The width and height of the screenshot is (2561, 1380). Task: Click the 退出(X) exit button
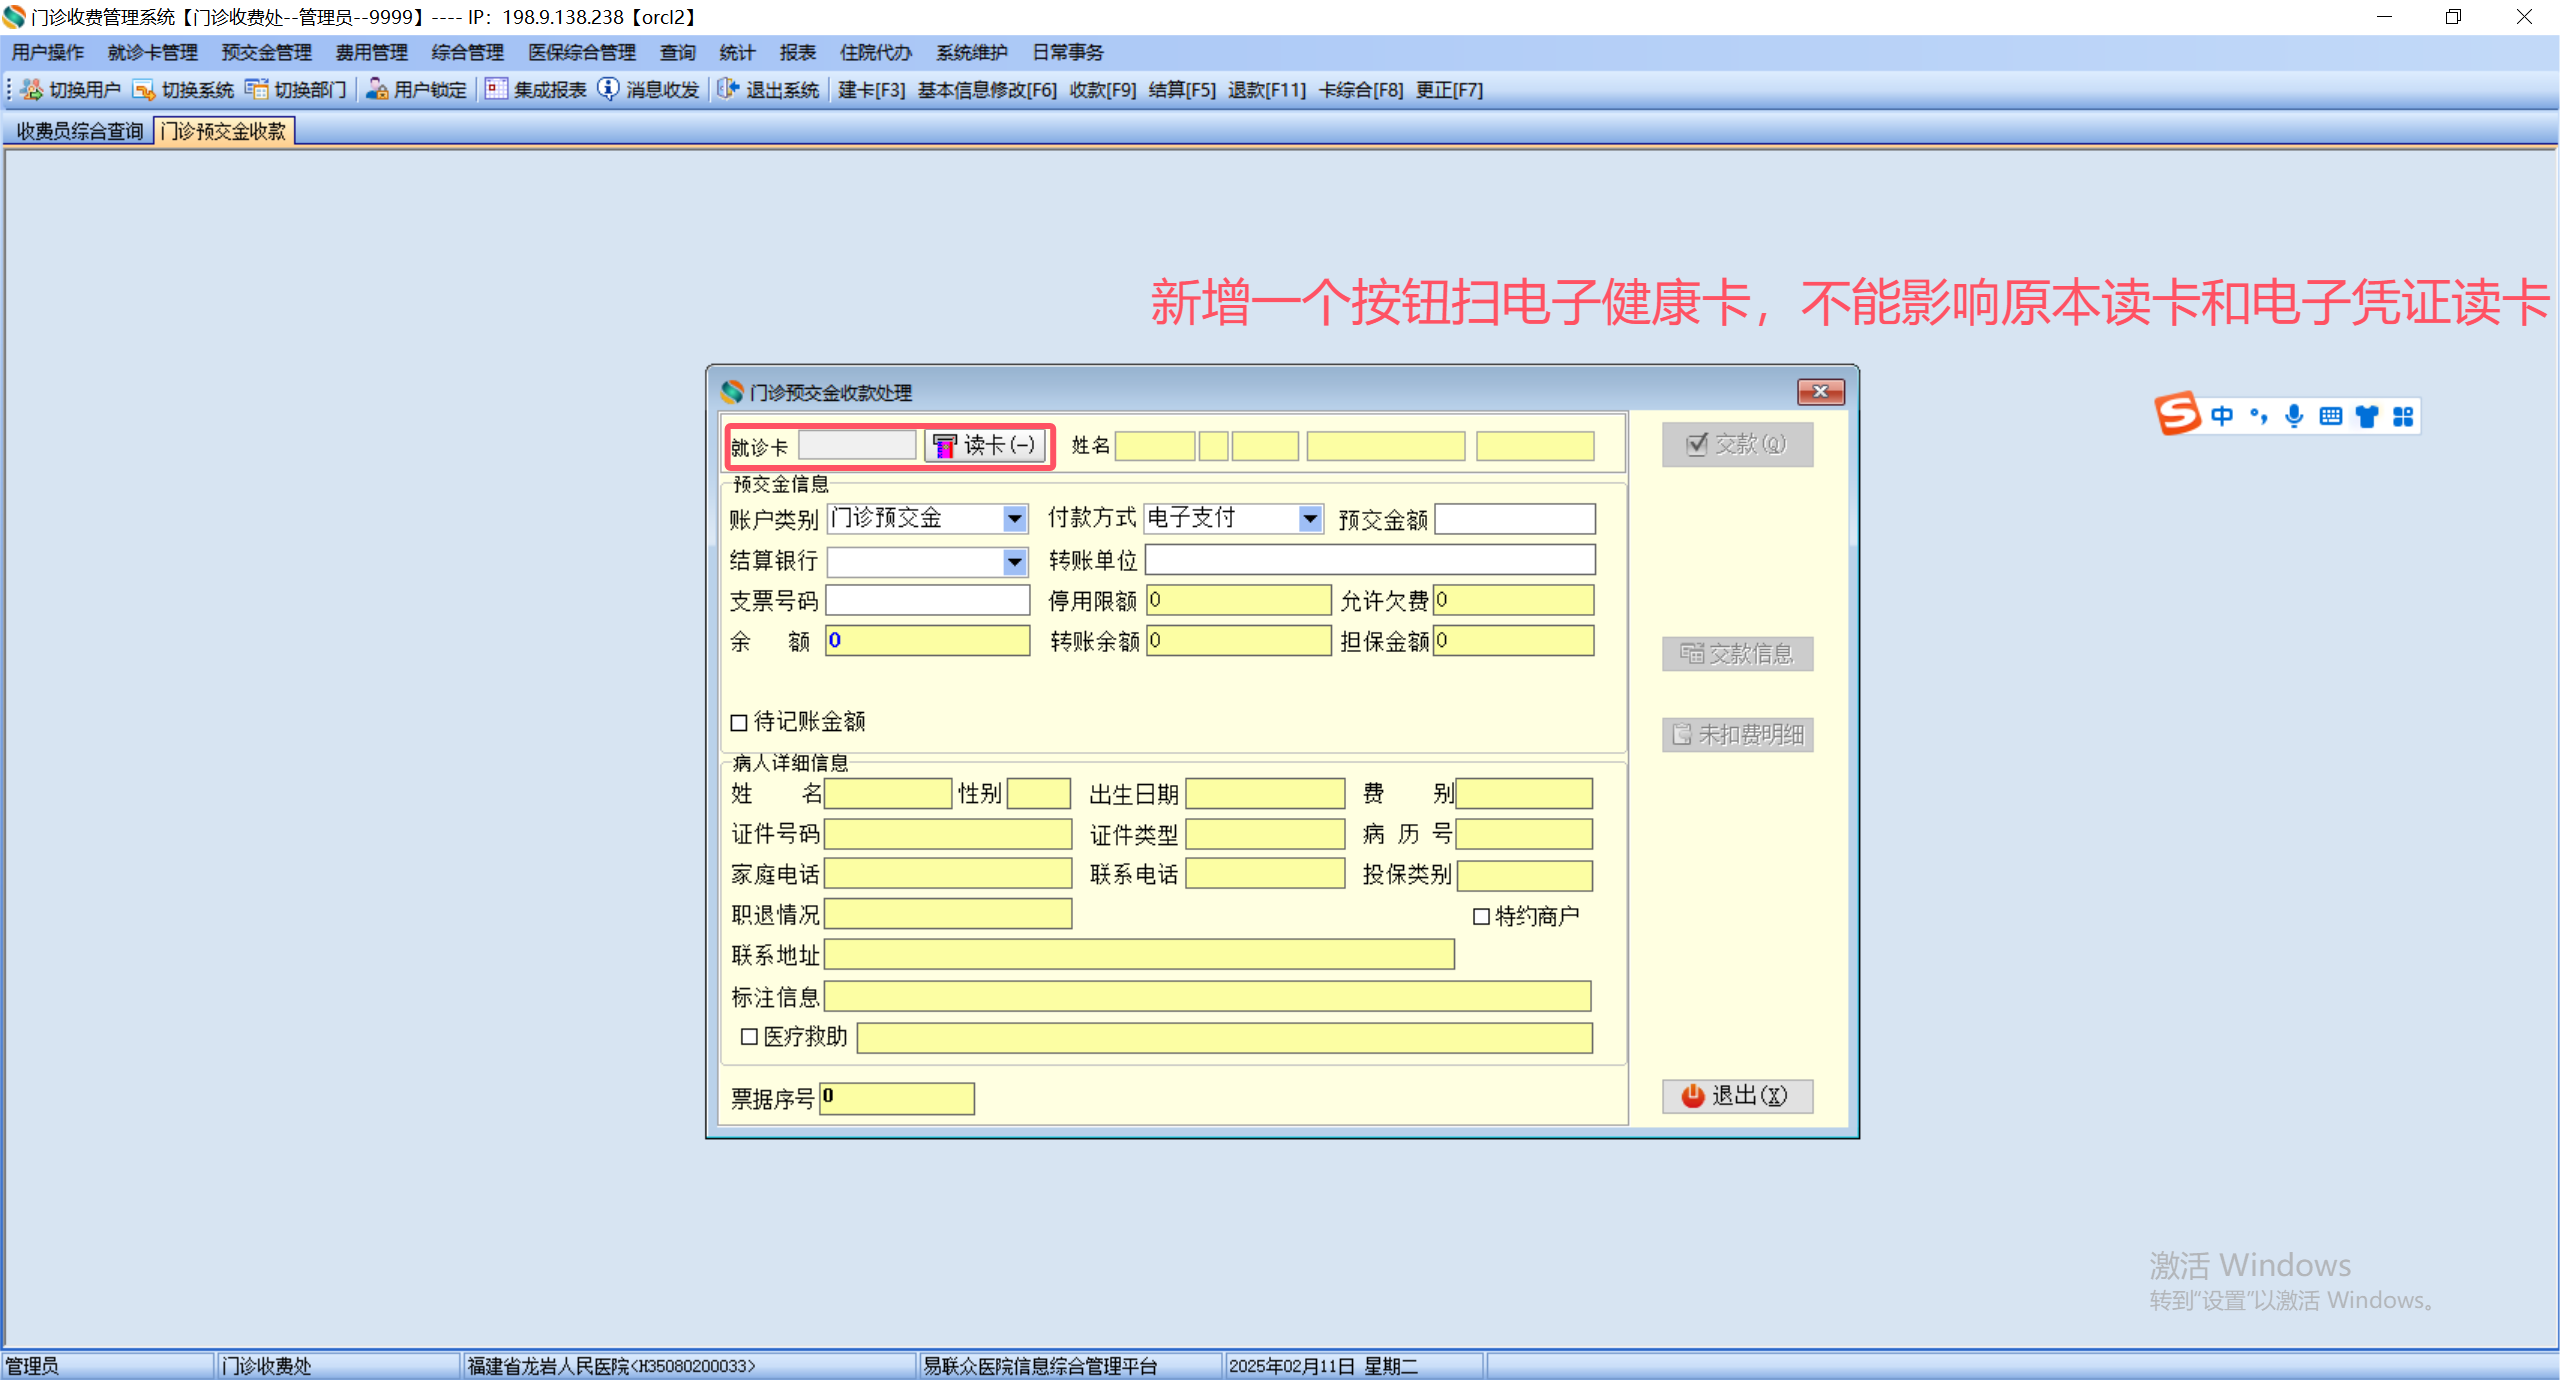click(x=1737, y=1096)
